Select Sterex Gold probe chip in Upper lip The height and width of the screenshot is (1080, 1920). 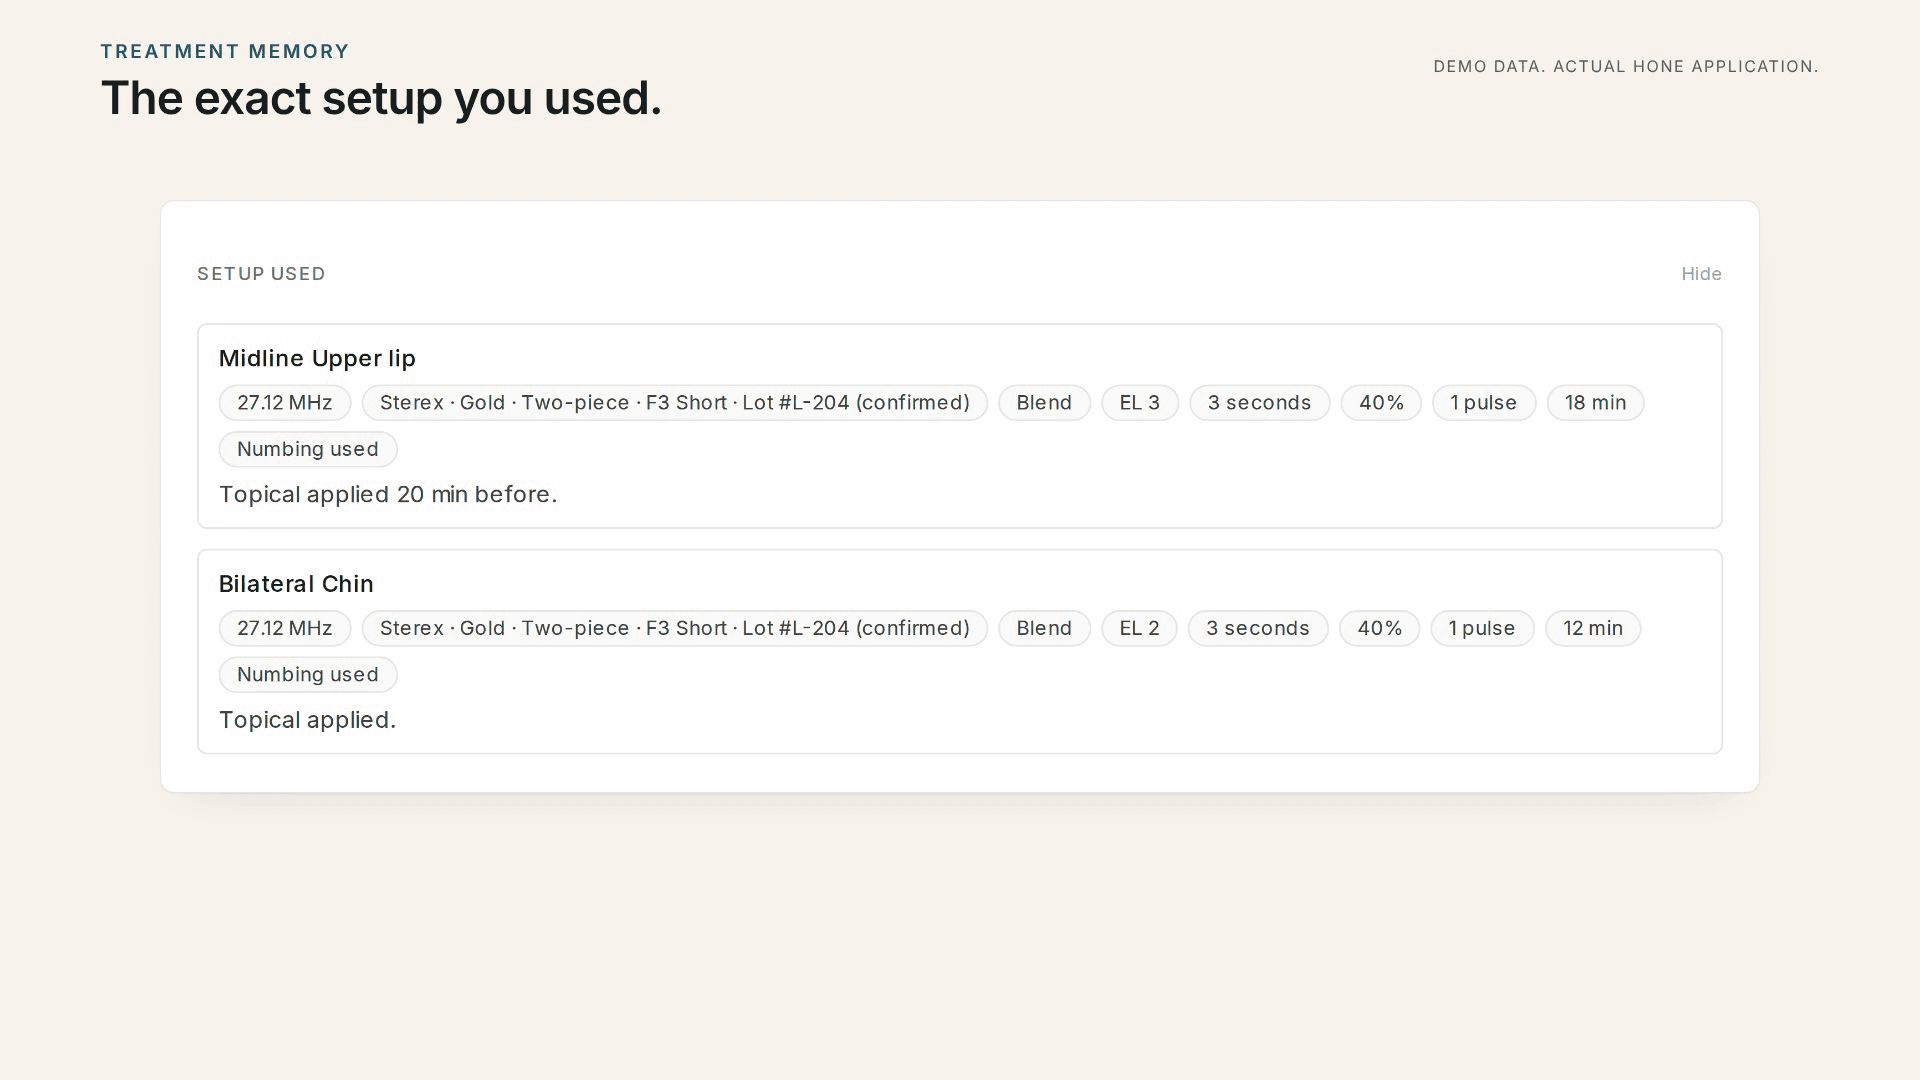tap(675, 403)
